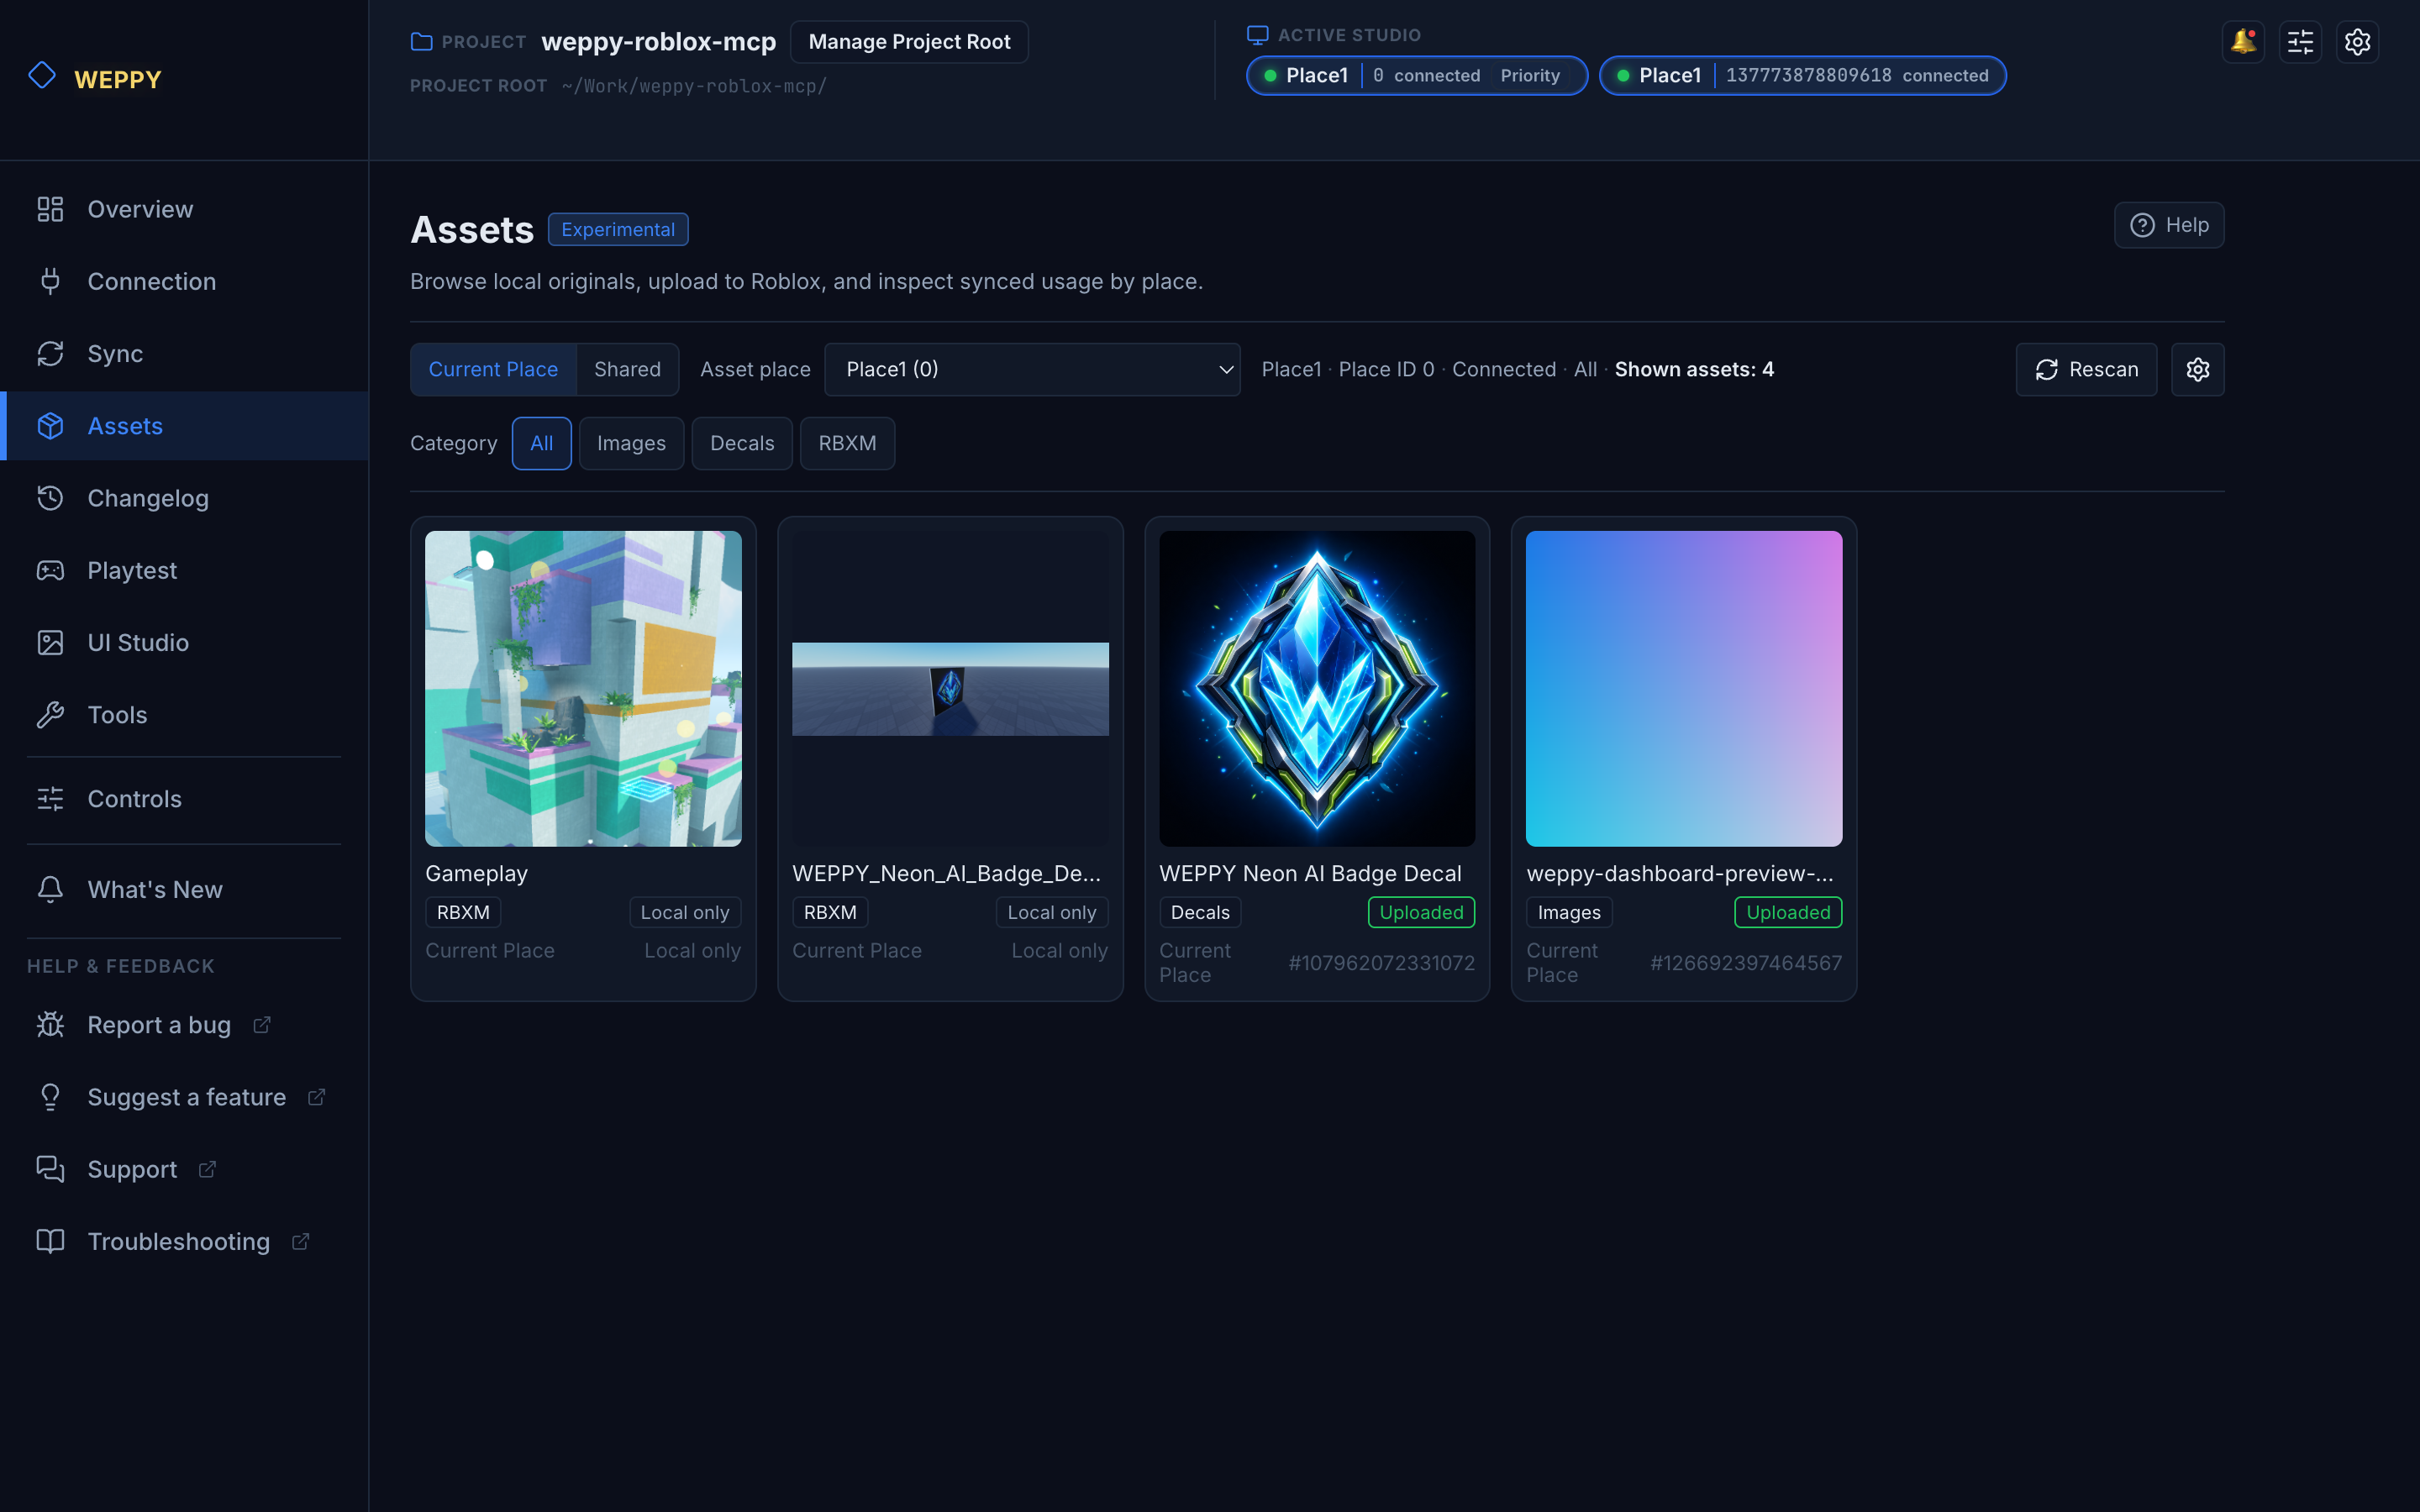Open the settings gear in top bar
Screen dimensions: 2420x1512
(x=2357, y=42)
